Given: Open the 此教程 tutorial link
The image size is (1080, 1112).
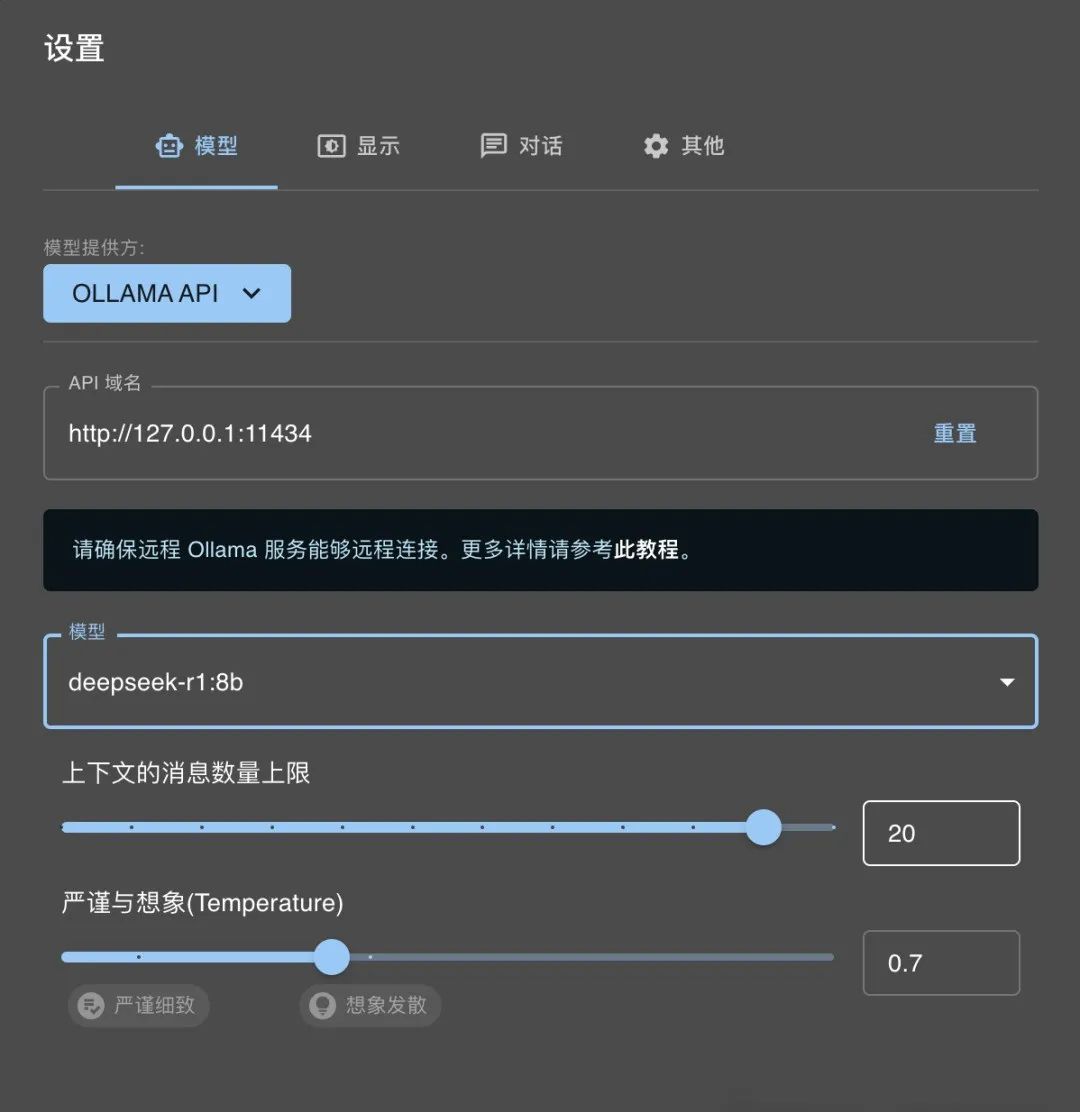Looking at the screenshot, I should click(646, 550).
